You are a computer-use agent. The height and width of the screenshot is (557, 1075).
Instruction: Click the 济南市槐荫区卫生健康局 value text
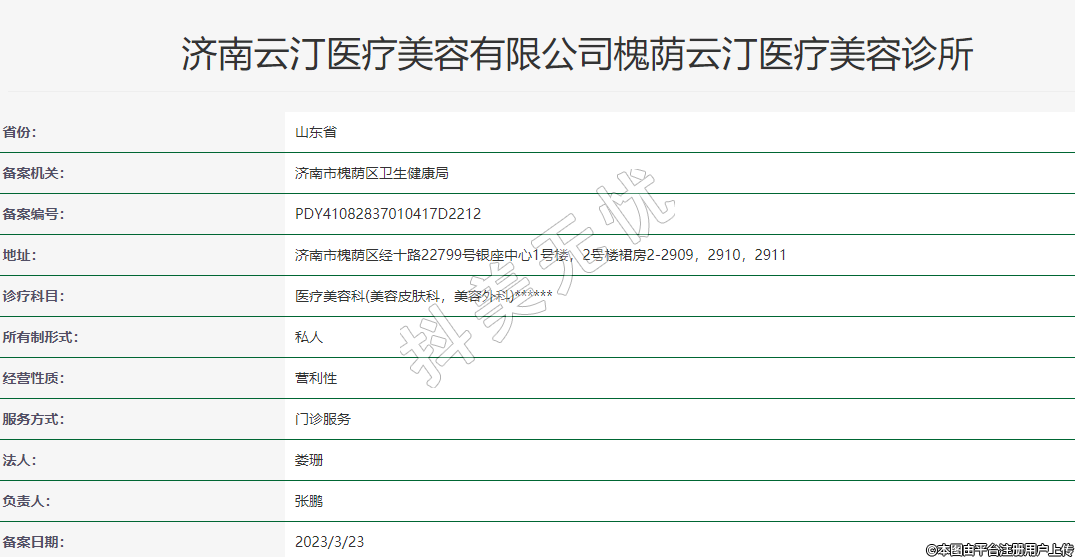pyautogui.click(x=372, y=173)
